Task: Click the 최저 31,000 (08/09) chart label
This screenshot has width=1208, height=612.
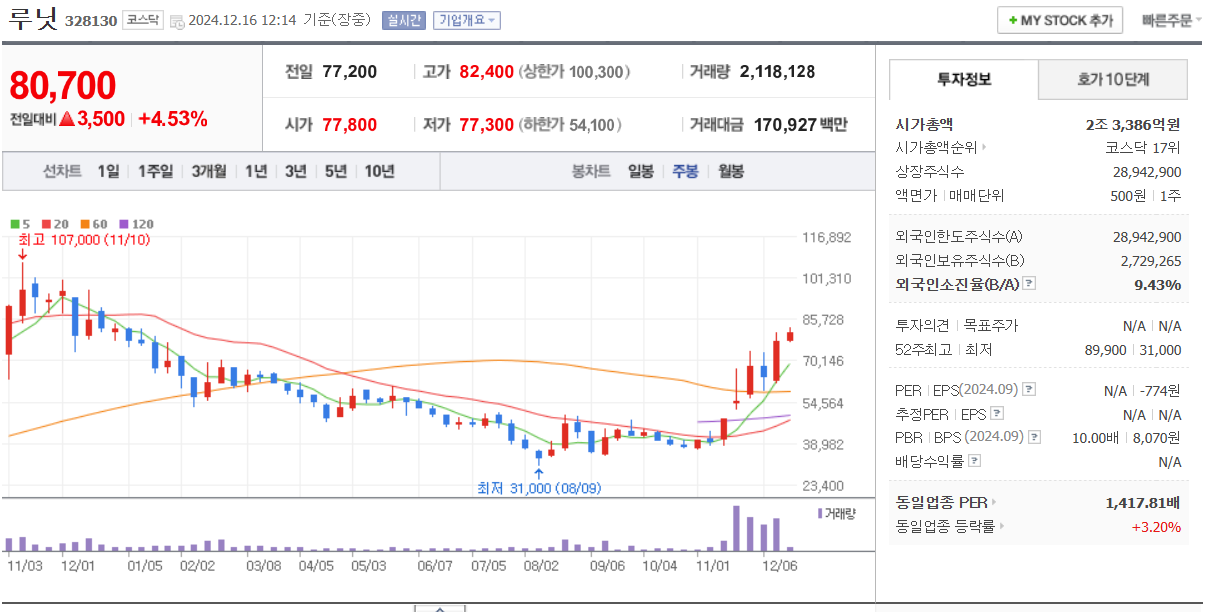Action: coord(539,488)
